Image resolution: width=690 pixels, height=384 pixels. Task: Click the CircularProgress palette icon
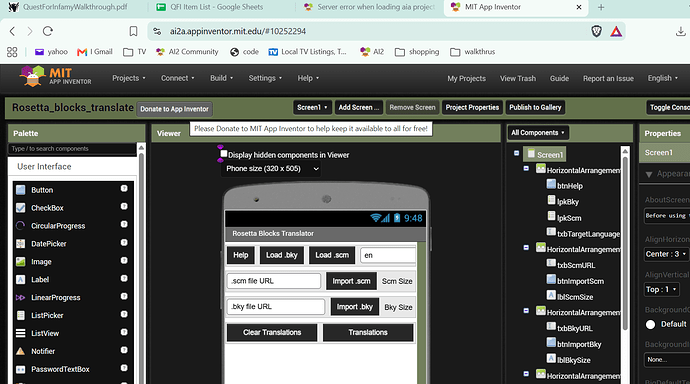tap(21, 226)
